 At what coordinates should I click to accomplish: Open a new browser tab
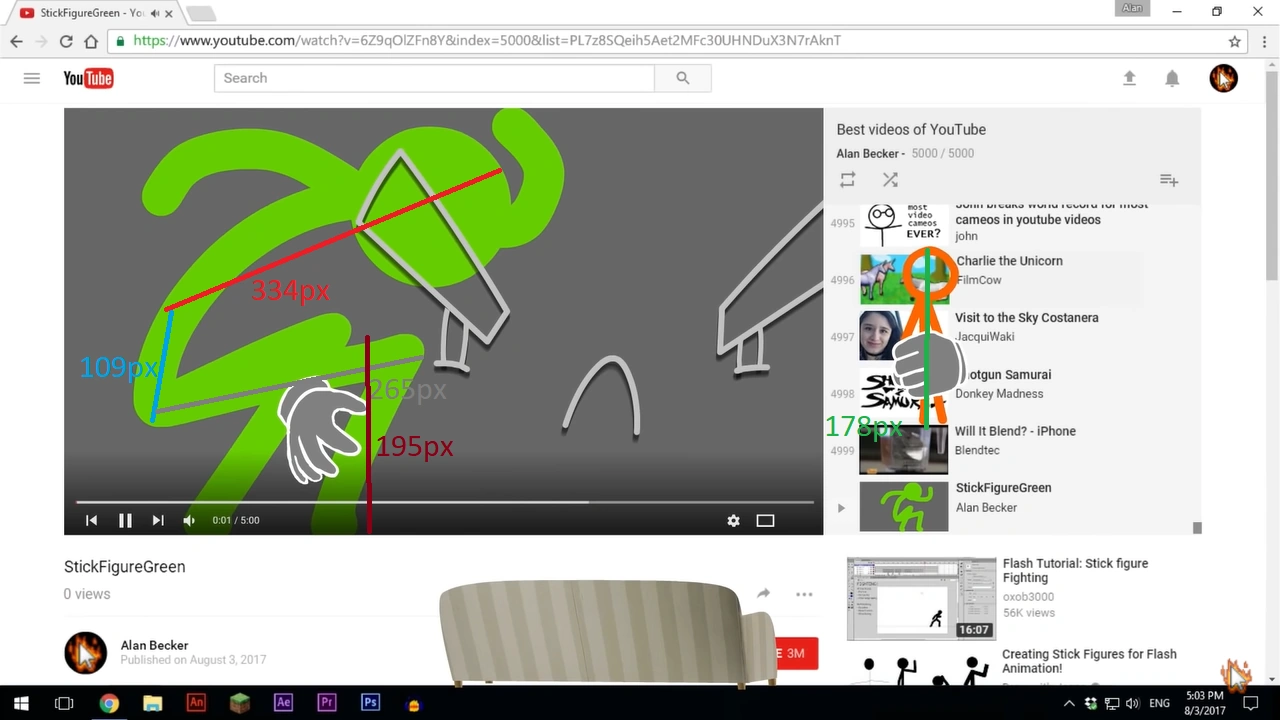tap(200, 13)
